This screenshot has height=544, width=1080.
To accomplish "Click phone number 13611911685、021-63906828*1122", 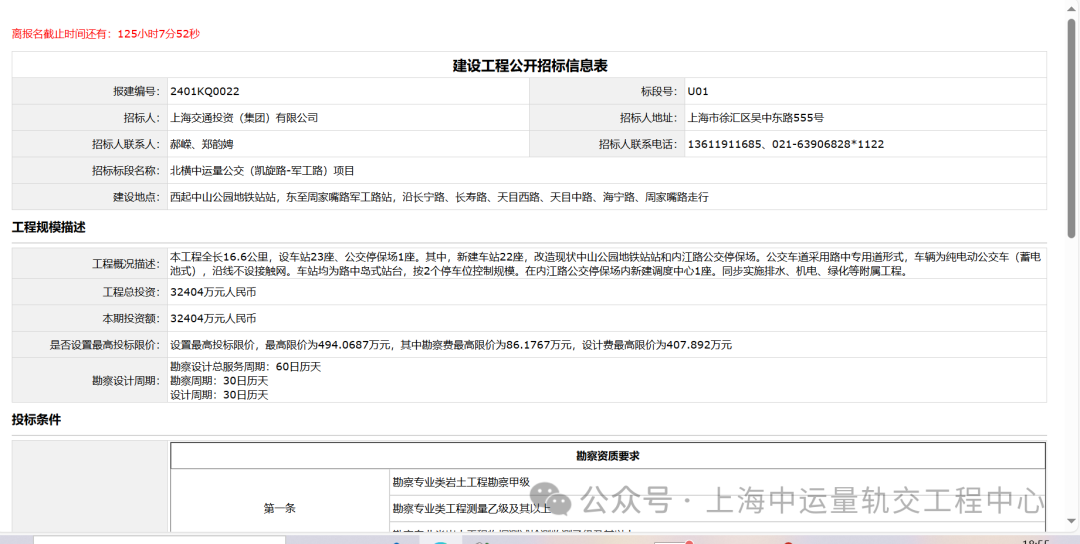I will click(785, 144).
